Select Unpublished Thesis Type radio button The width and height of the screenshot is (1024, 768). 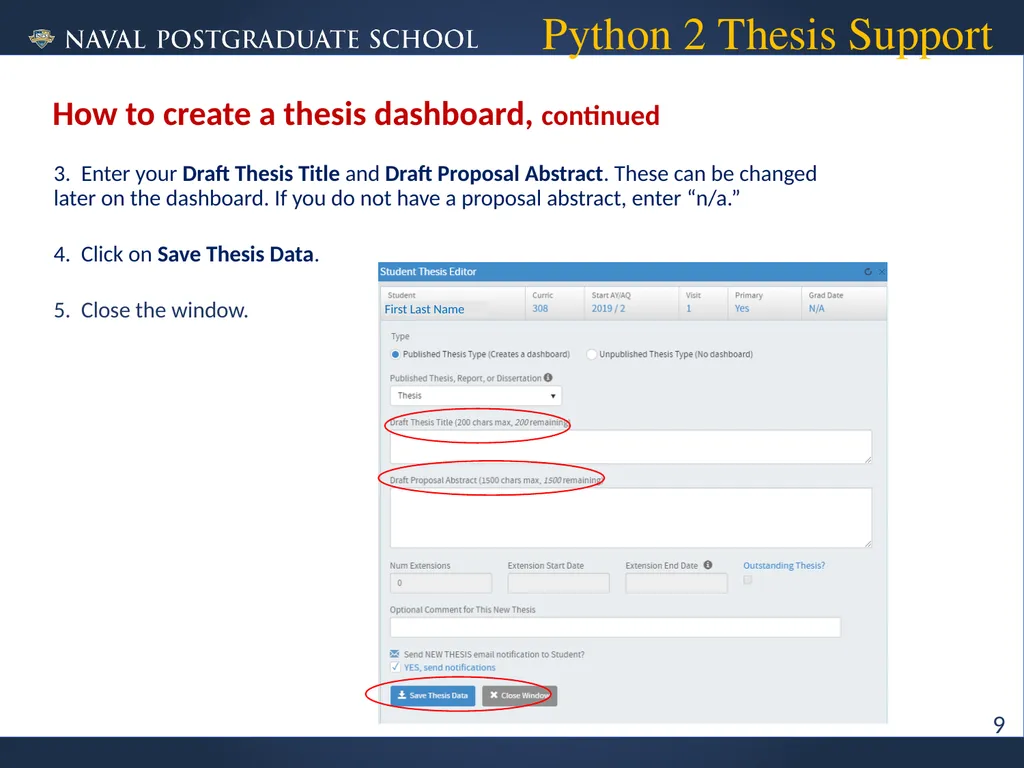[x=591, y=354]
